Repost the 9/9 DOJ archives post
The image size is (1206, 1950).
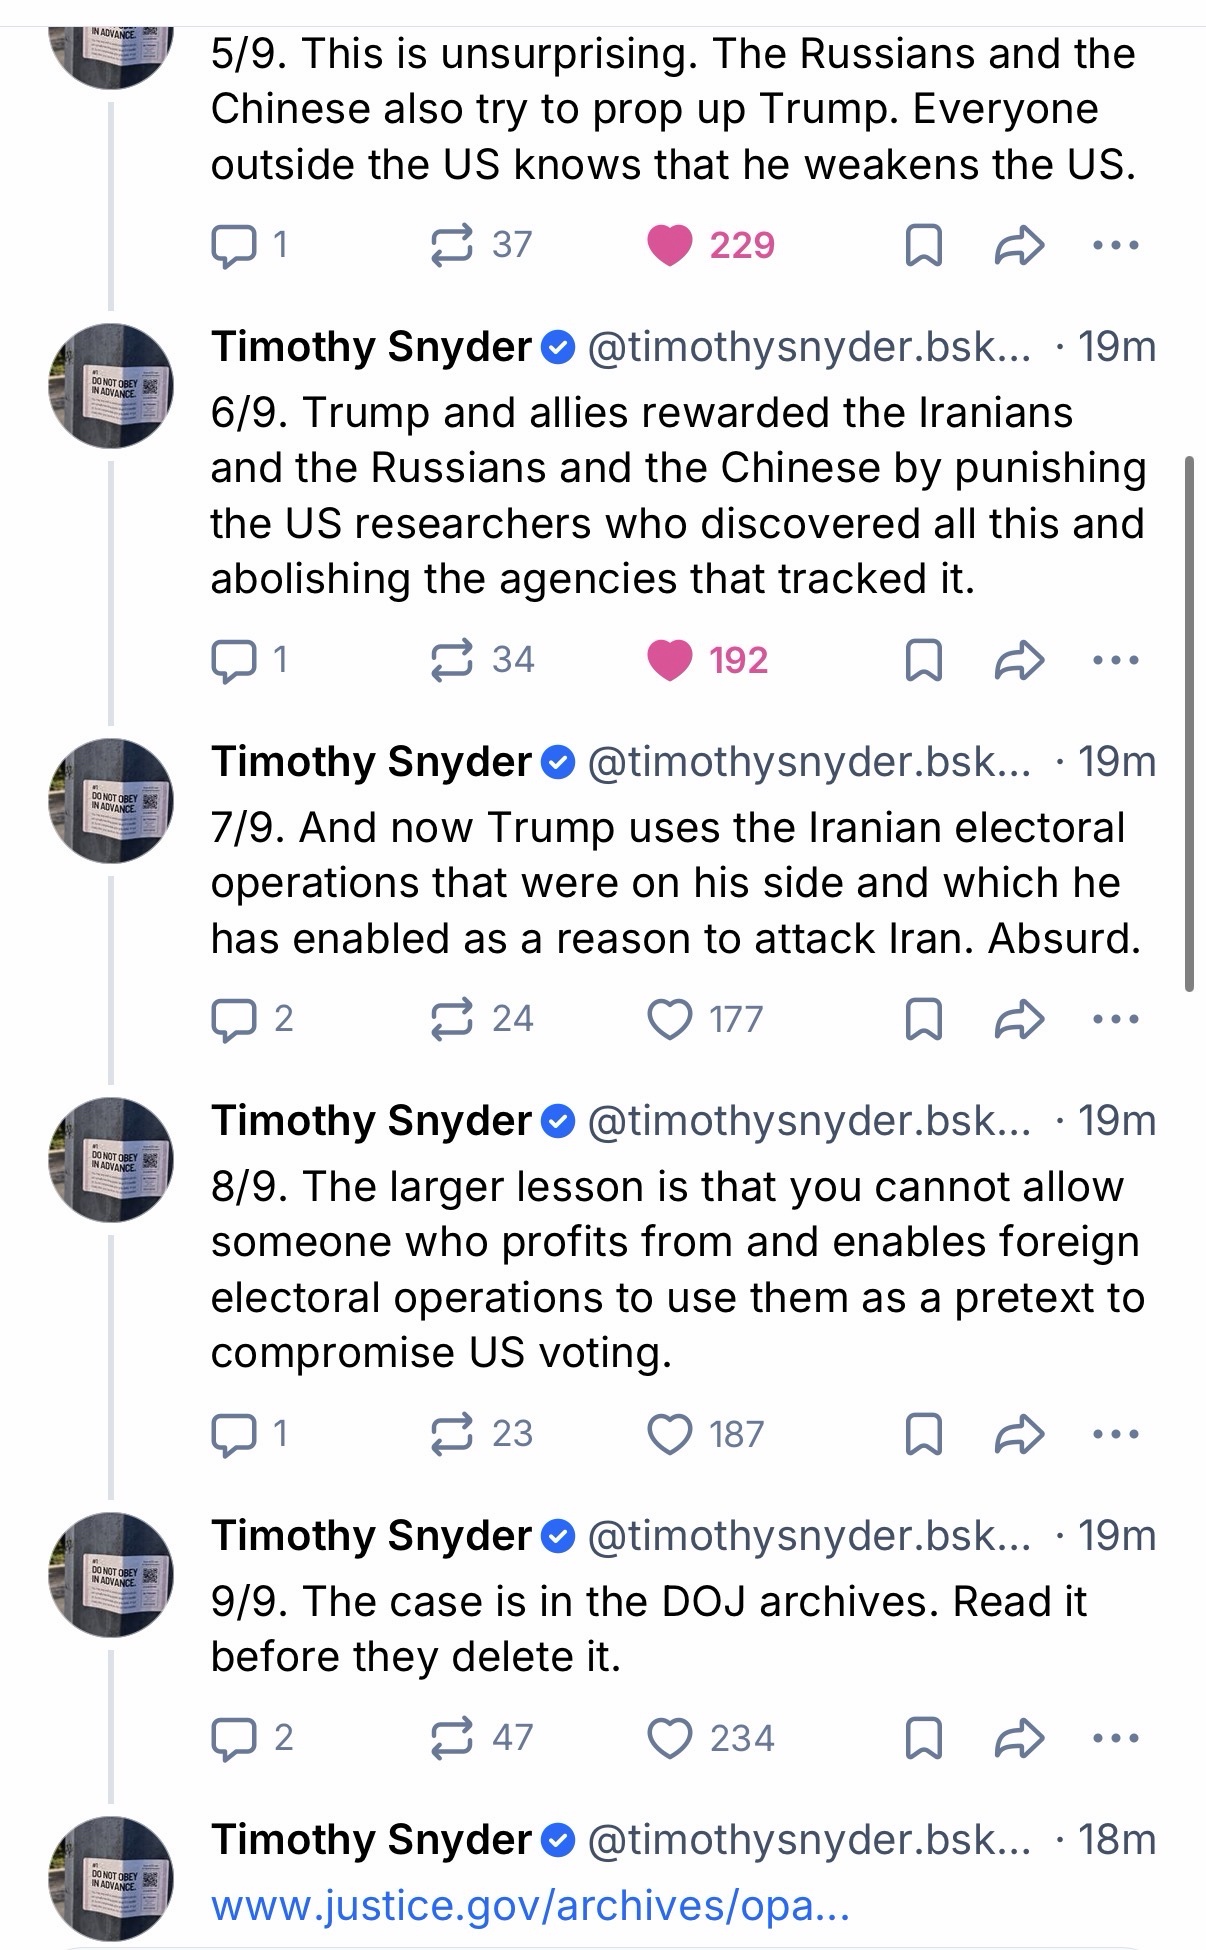[451, 1738]
